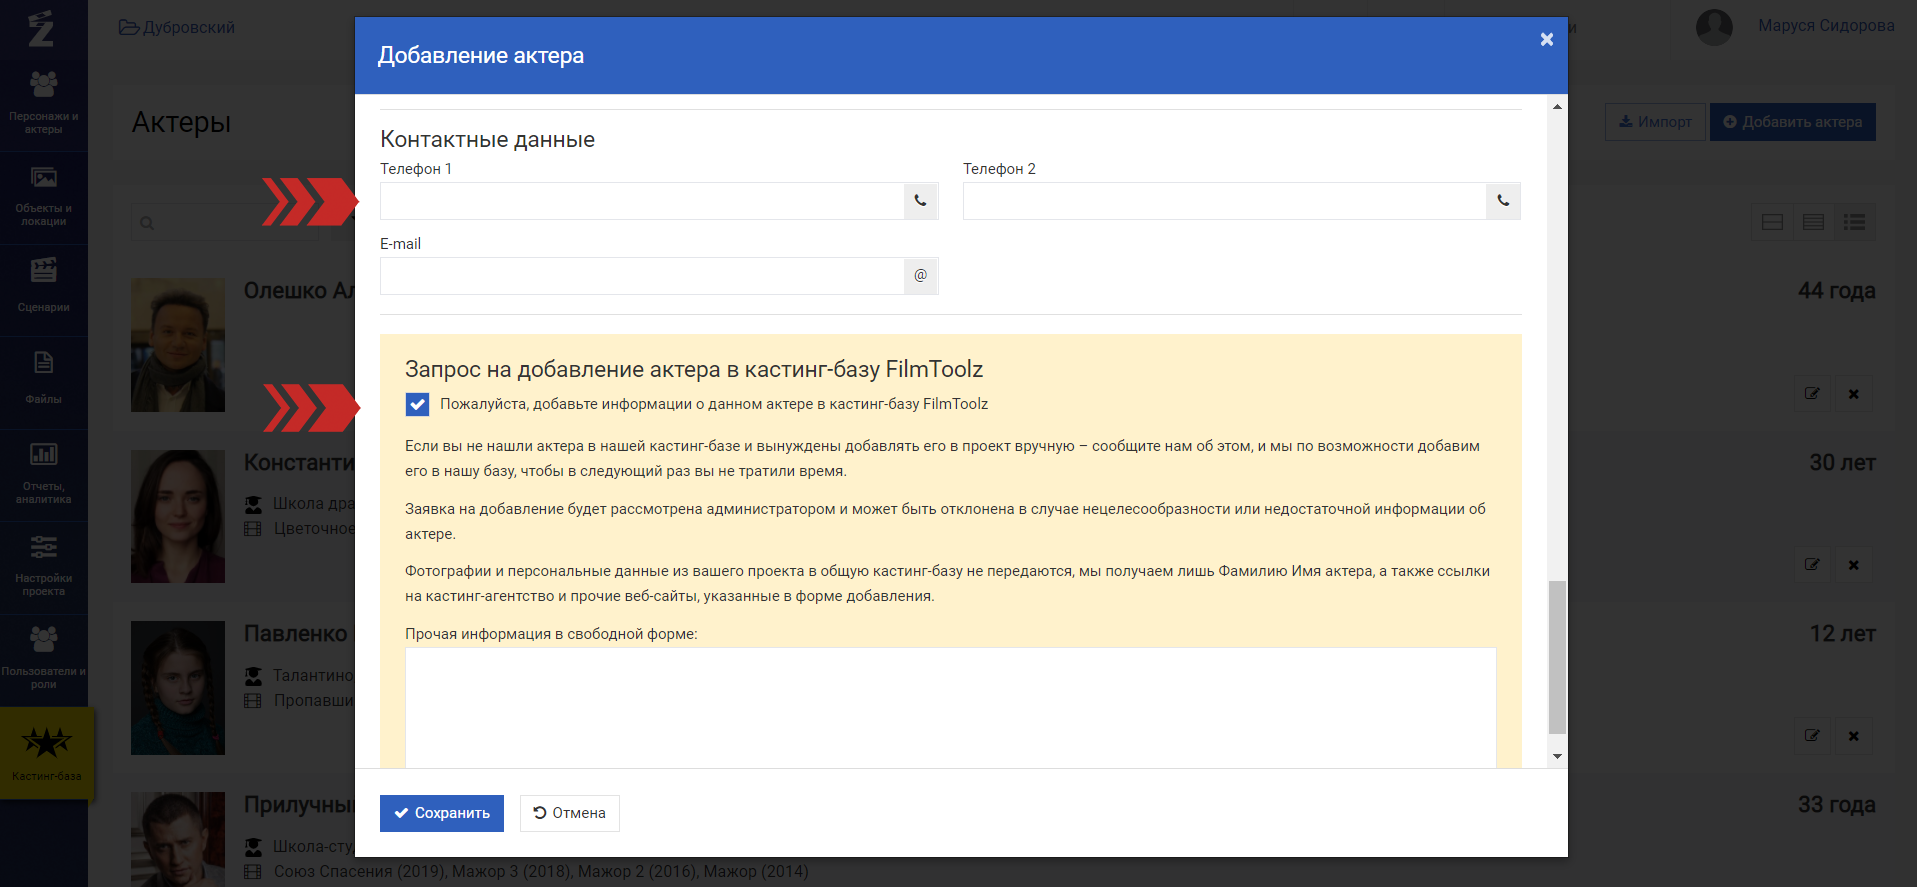Viewport: 1917px width, 887px height.
Task: Open Прилучный actor photo thumbnail
Action: (178, 839)
